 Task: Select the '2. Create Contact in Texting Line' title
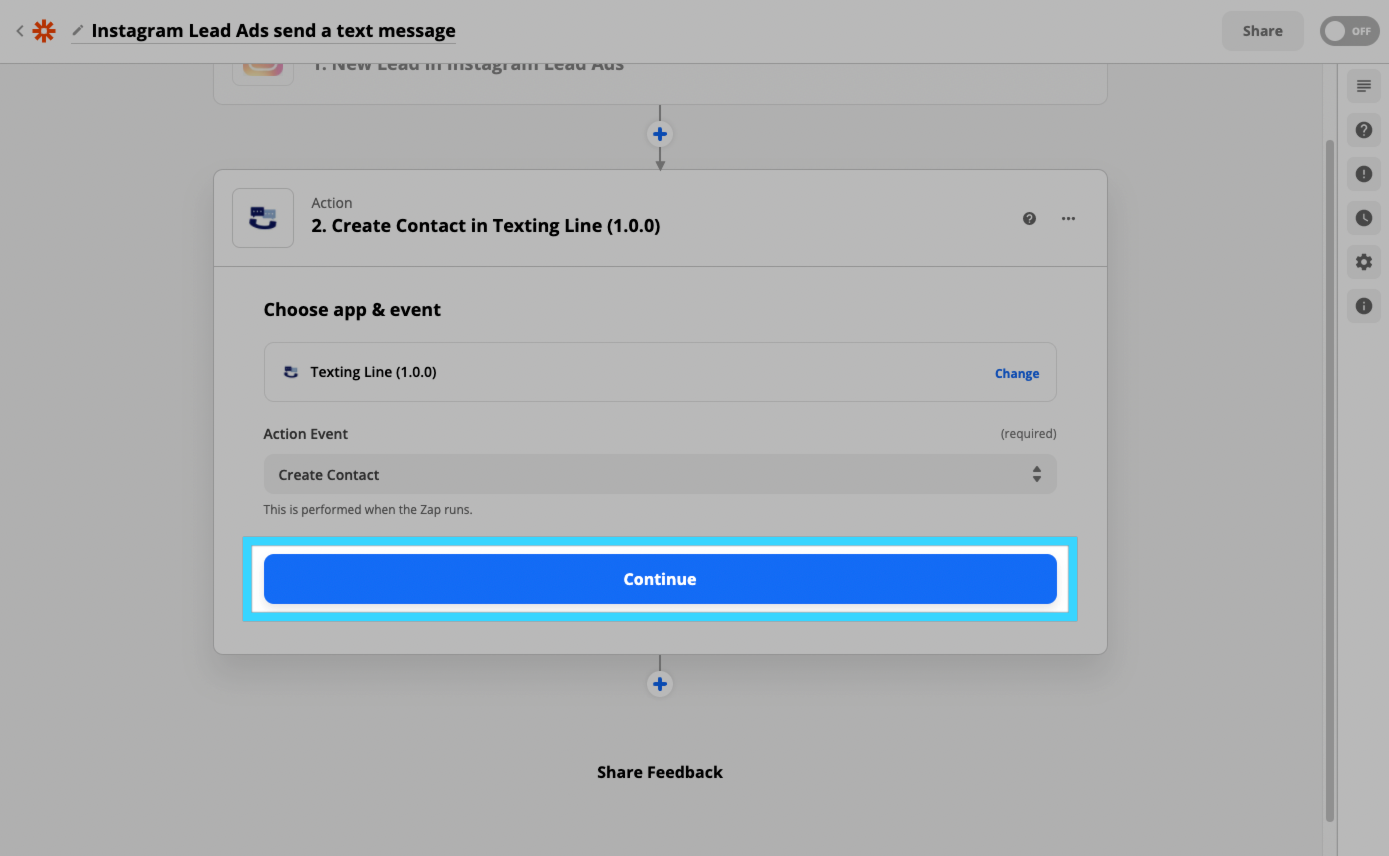(x=486, y=226)
